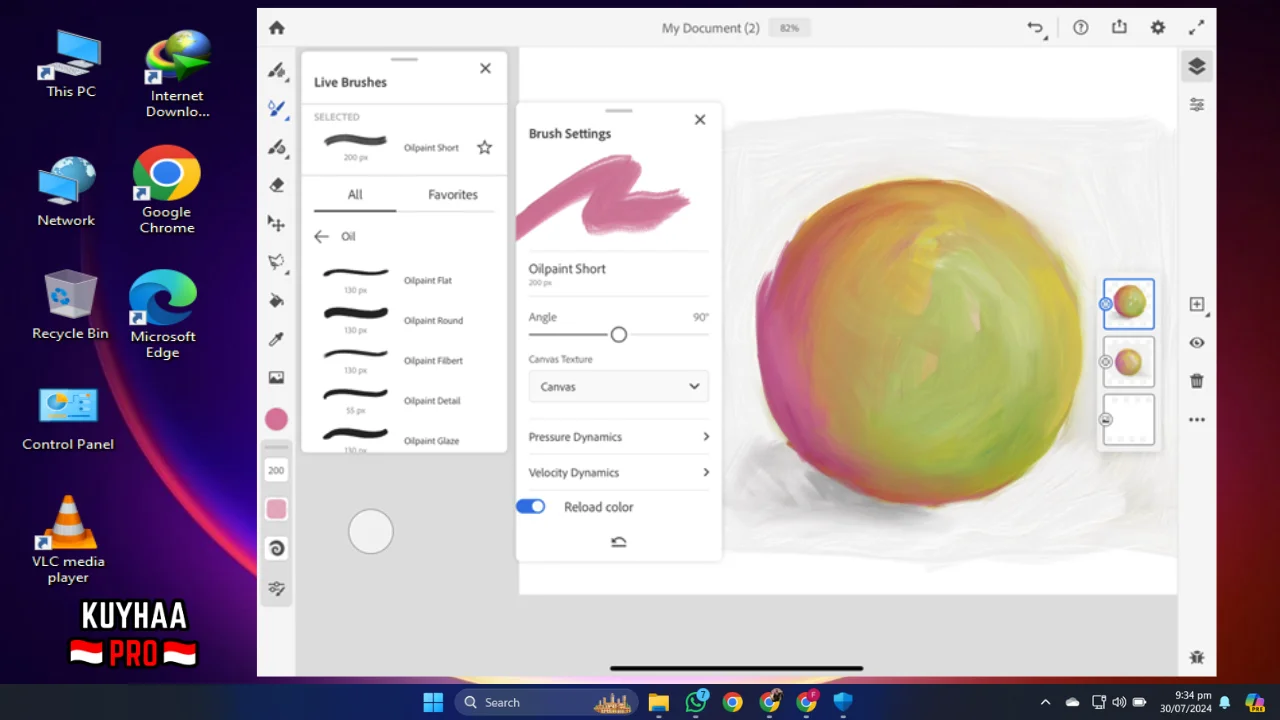Open brush settings in the toolbar

(x=277, y=589)
